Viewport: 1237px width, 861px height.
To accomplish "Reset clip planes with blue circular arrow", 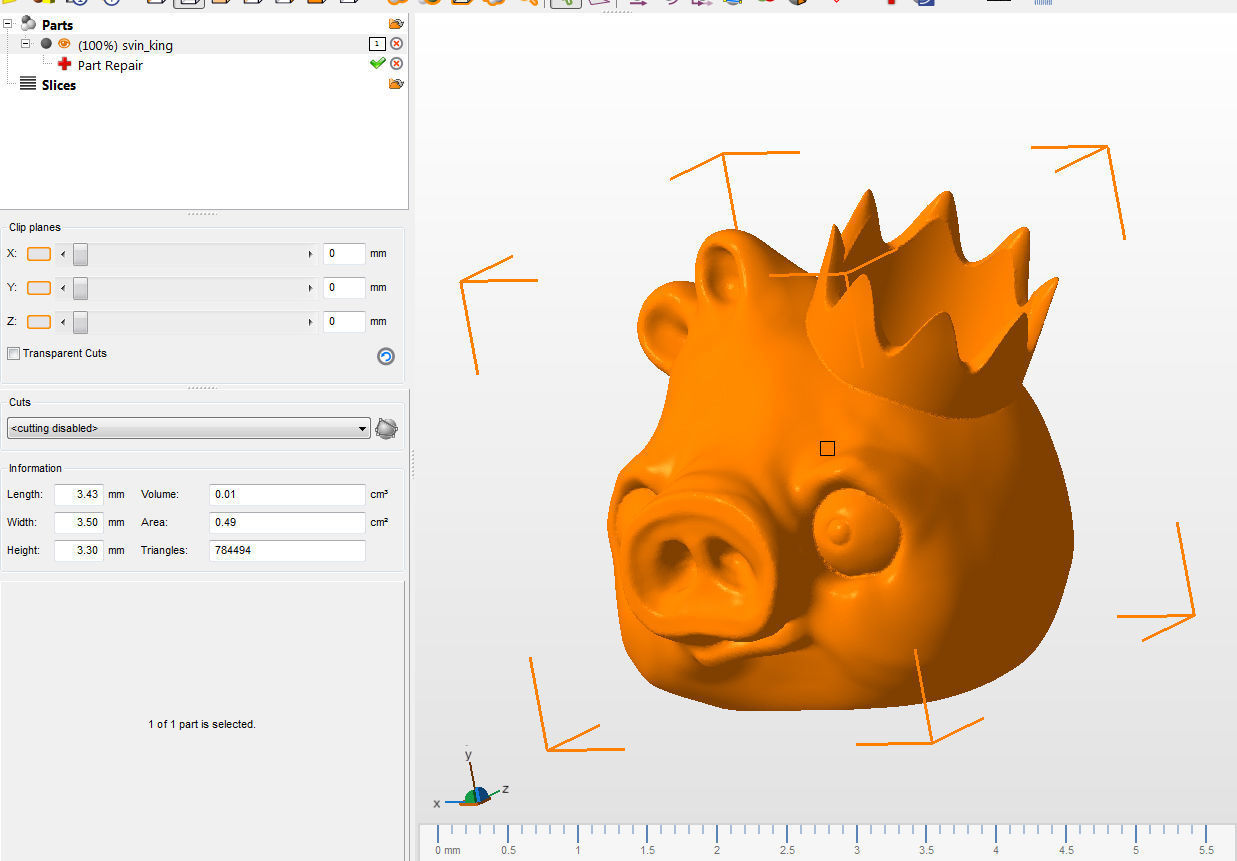I will [386, 356].
